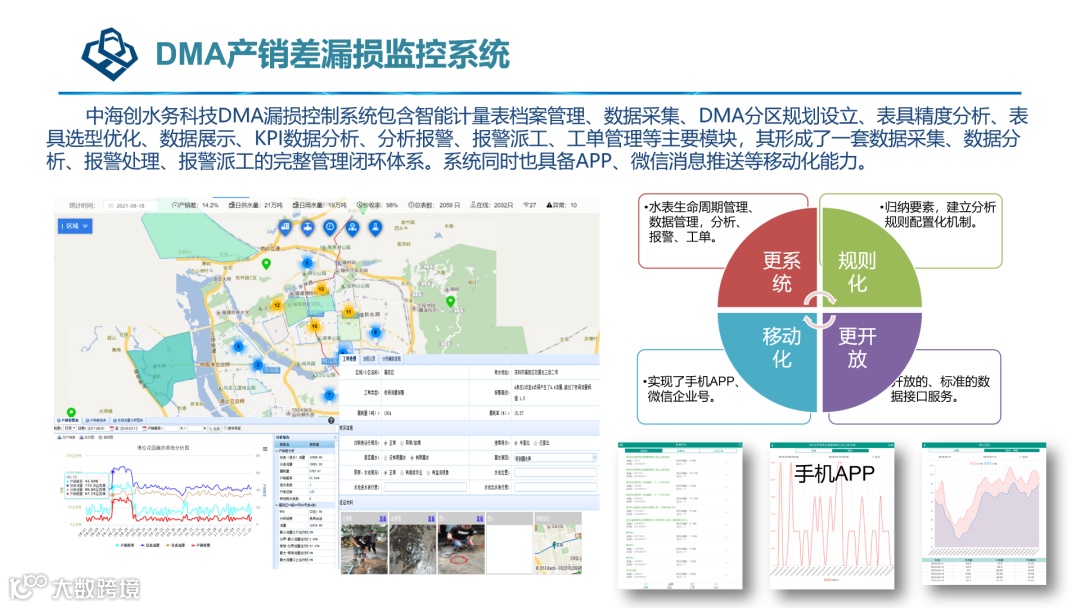Click the back arrow in 手机APP screen
1080x608 pixels.
[773, 445]
